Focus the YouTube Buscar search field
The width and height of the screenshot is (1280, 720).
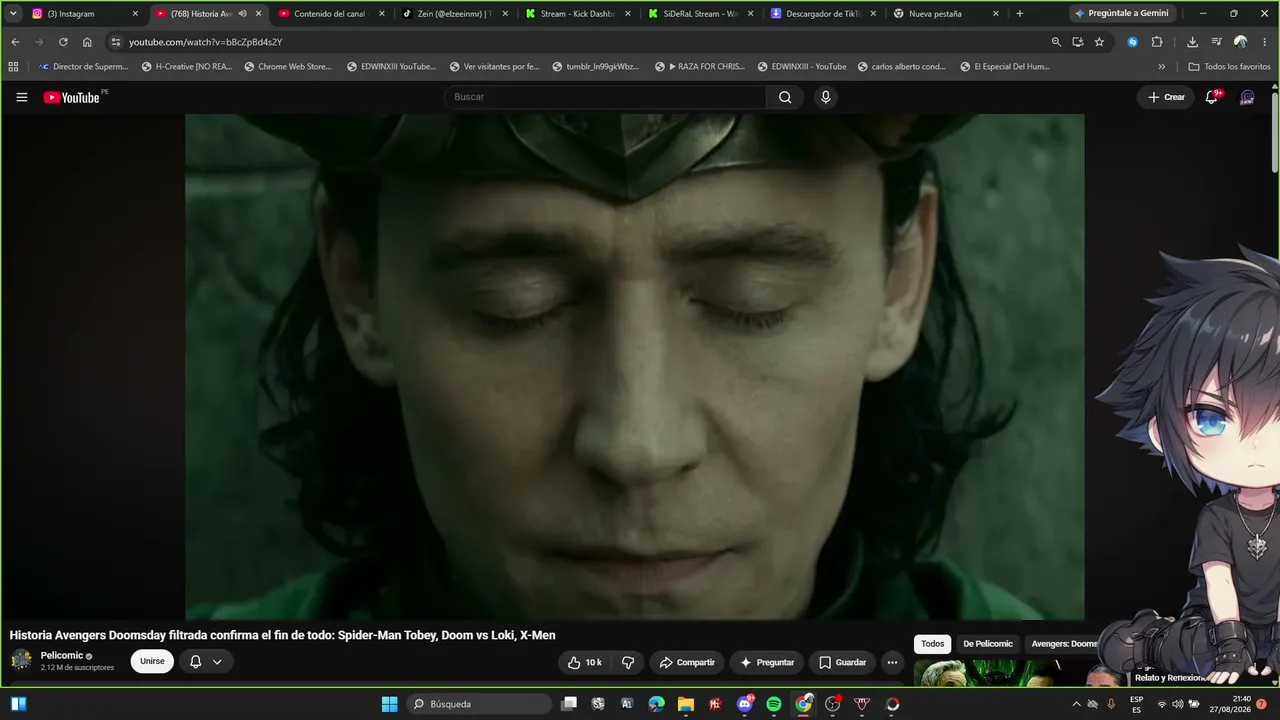(x=605, y=97)
